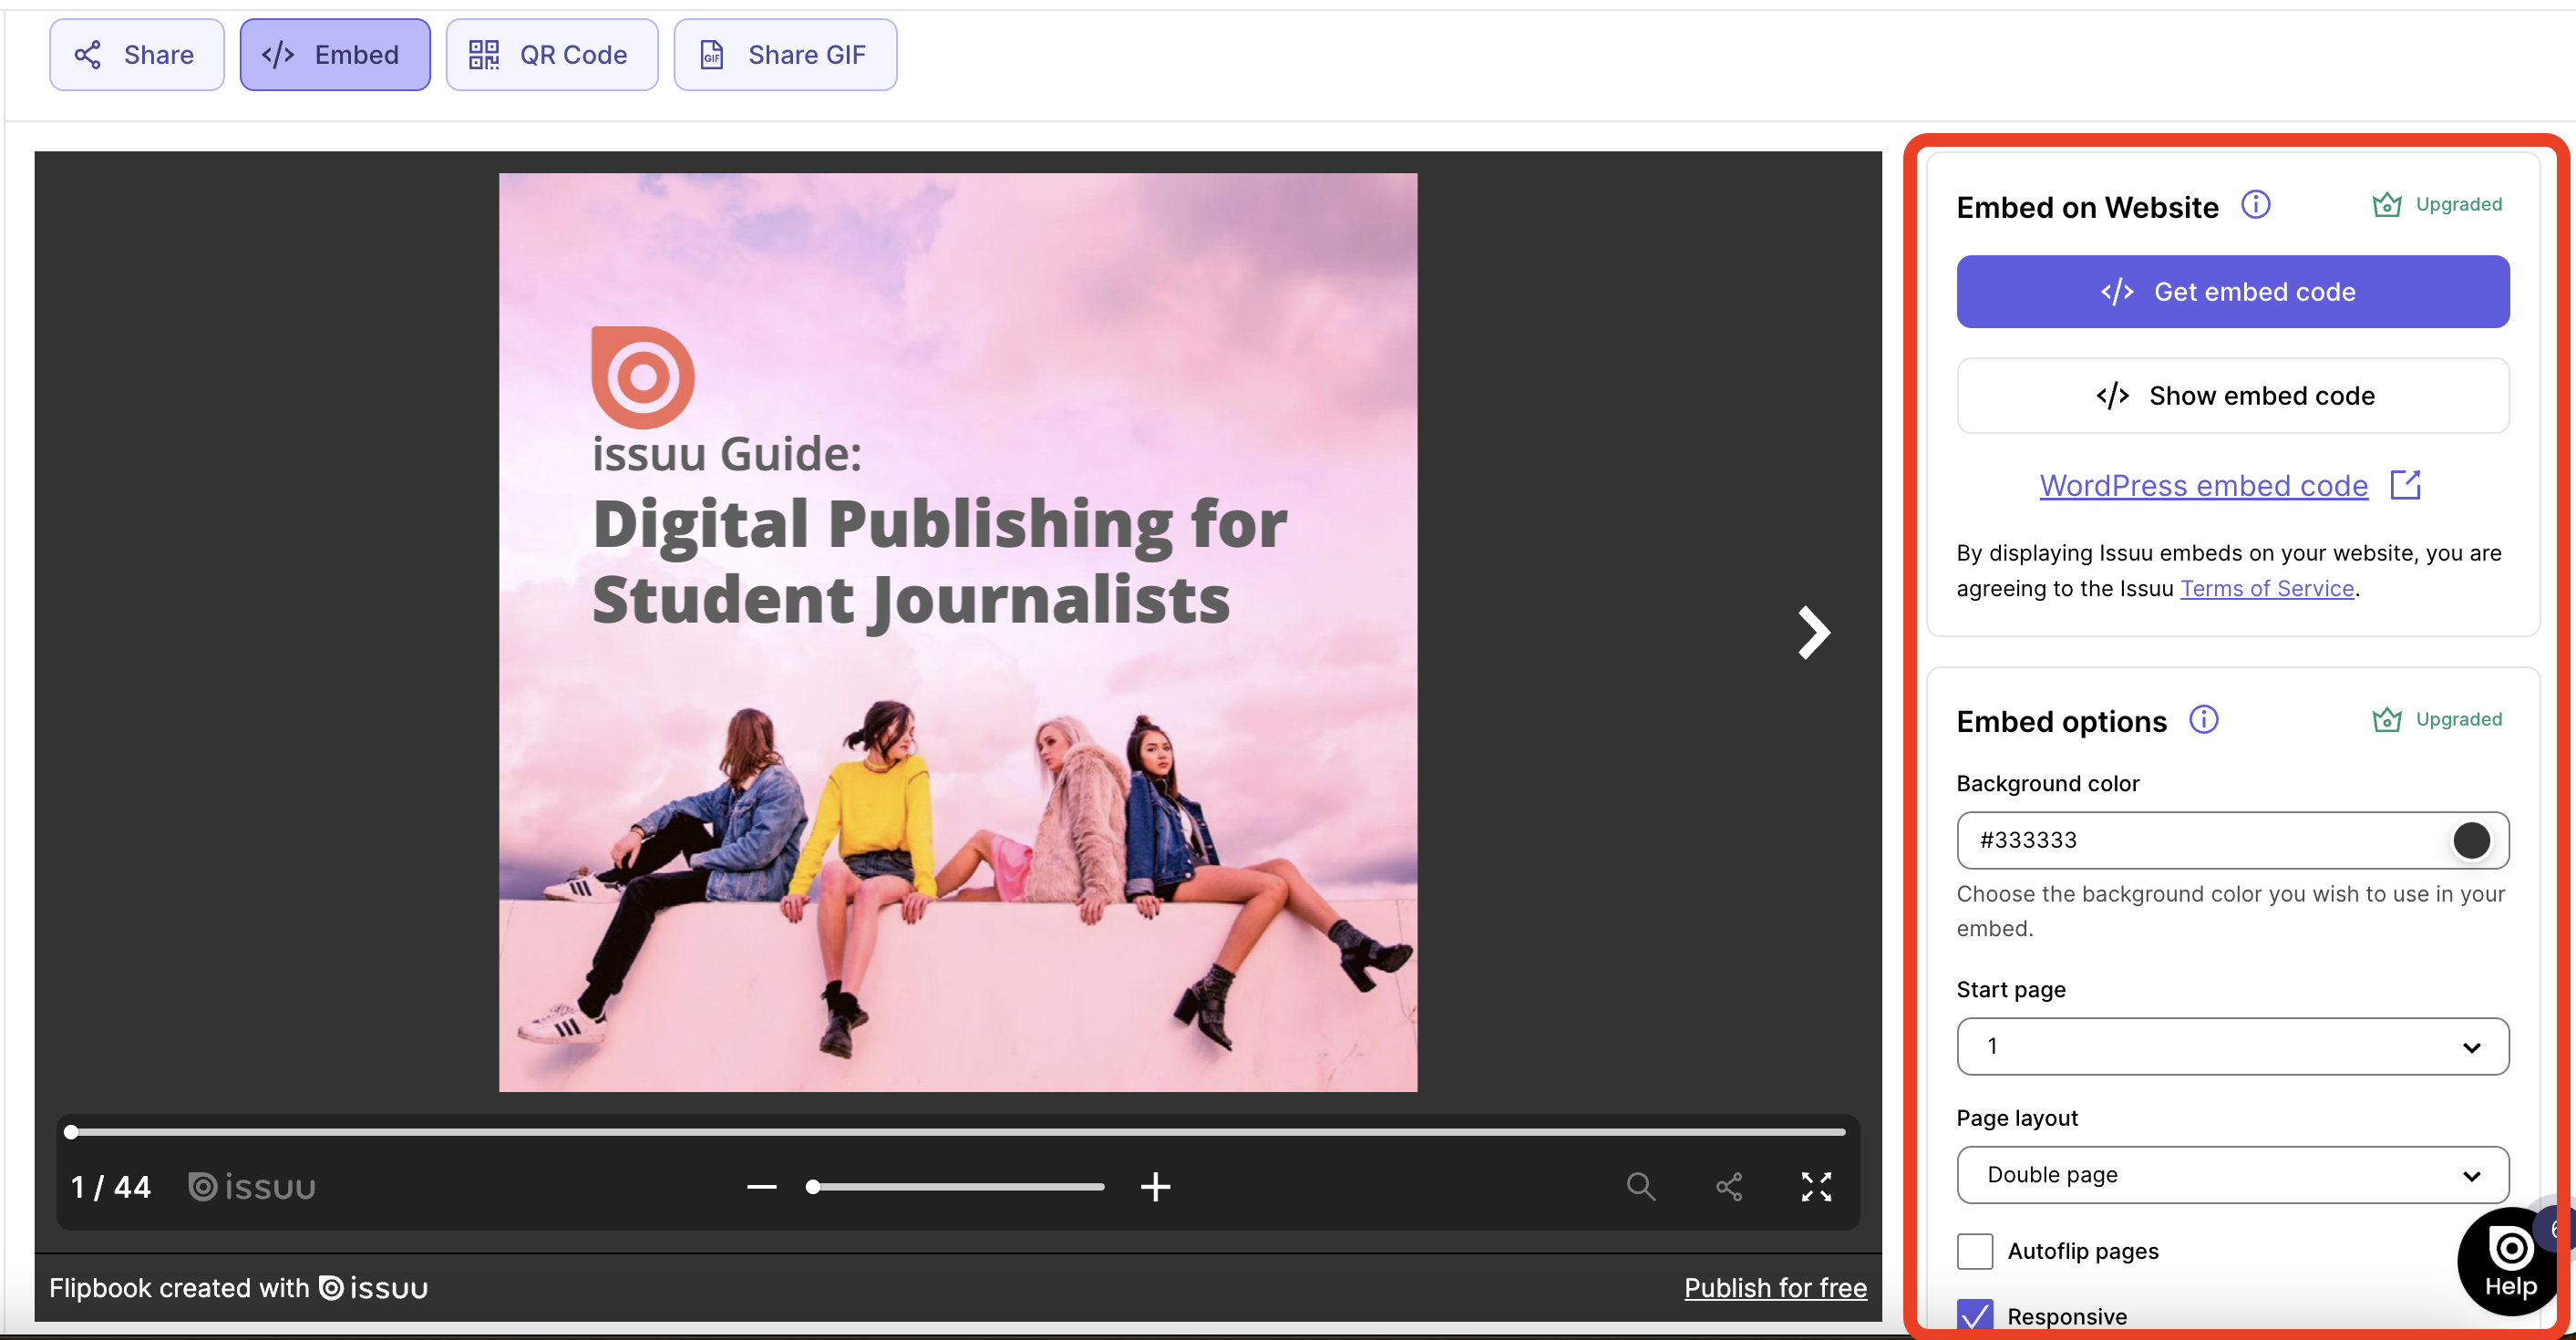Image resolution: width=2576 pixels, height=1340 pixels.
Task: Click the Upgraded crown icon in Embed options
Action: click(x=2387, y=719)
